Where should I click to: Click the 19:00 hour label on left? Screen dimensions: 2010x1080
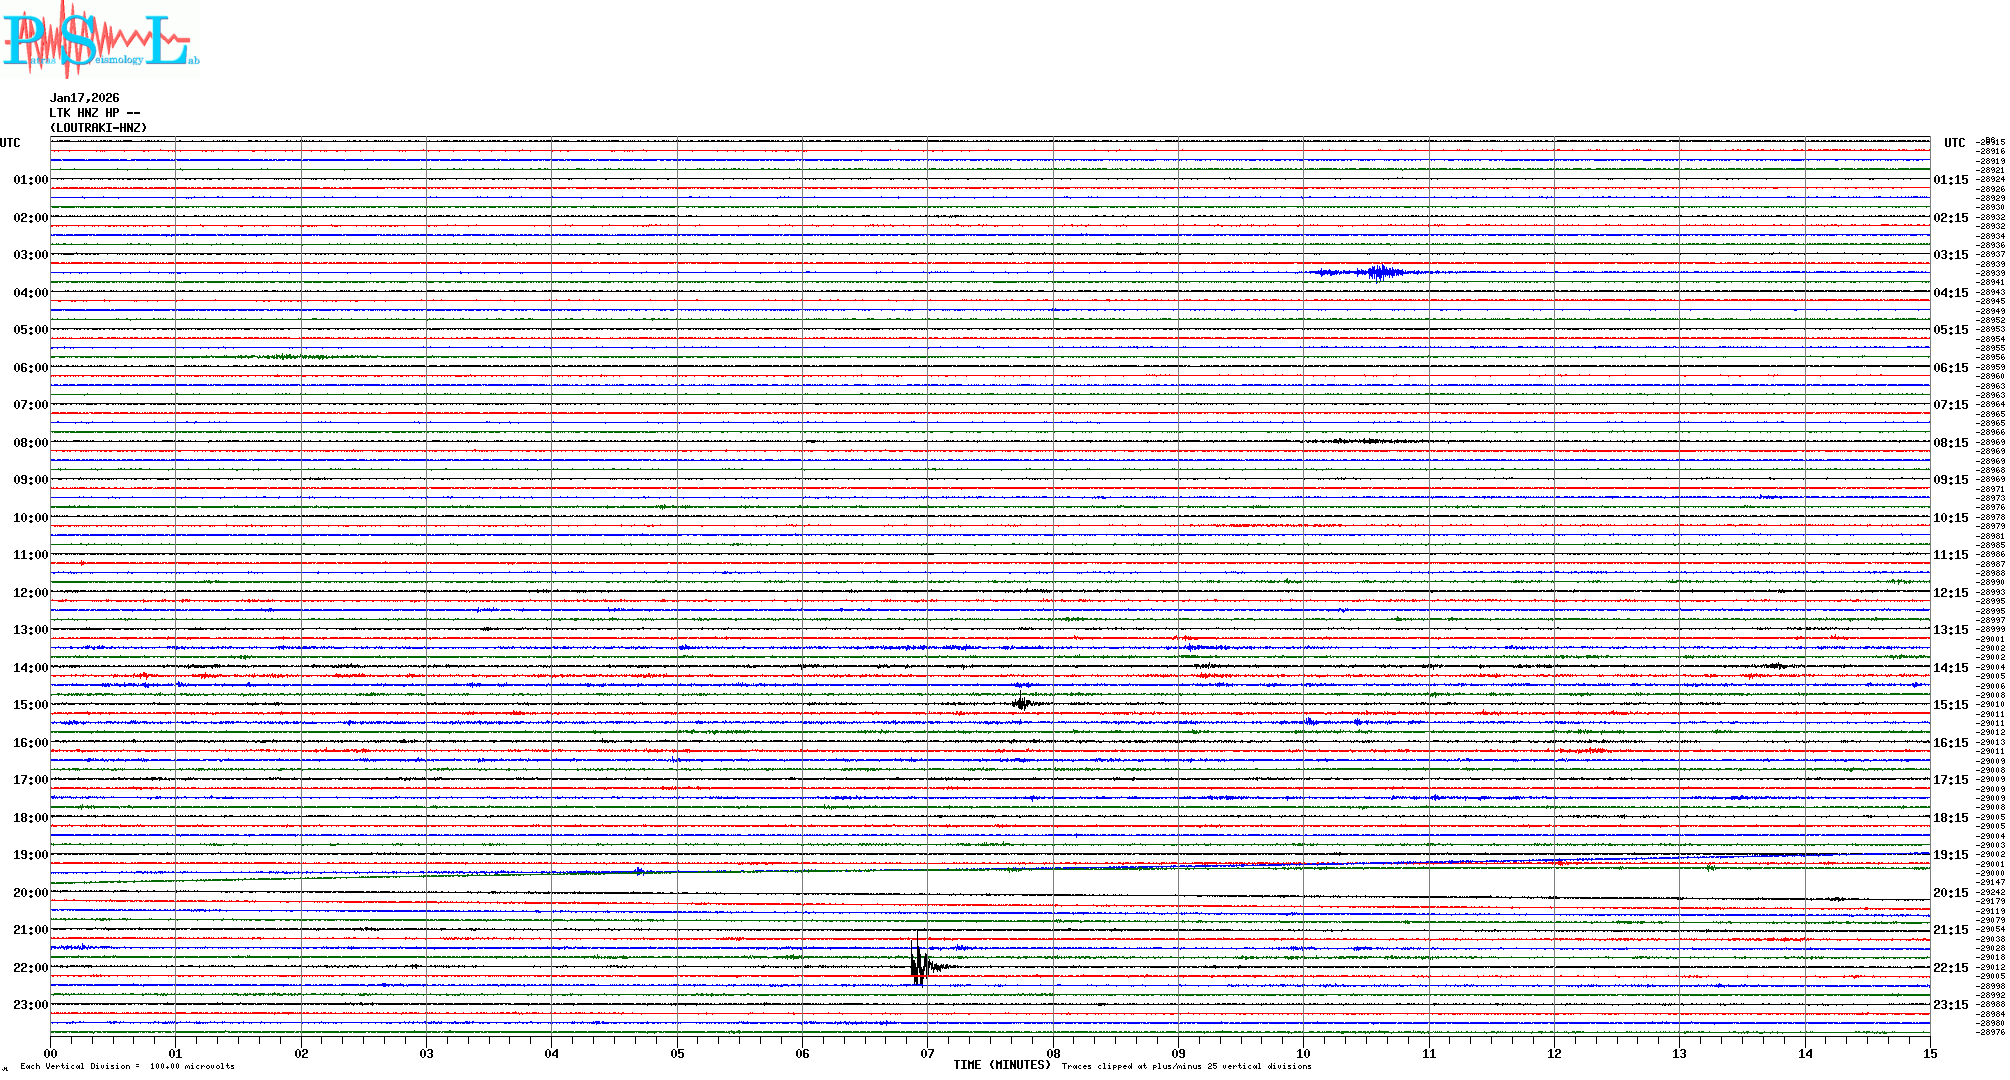30,855
